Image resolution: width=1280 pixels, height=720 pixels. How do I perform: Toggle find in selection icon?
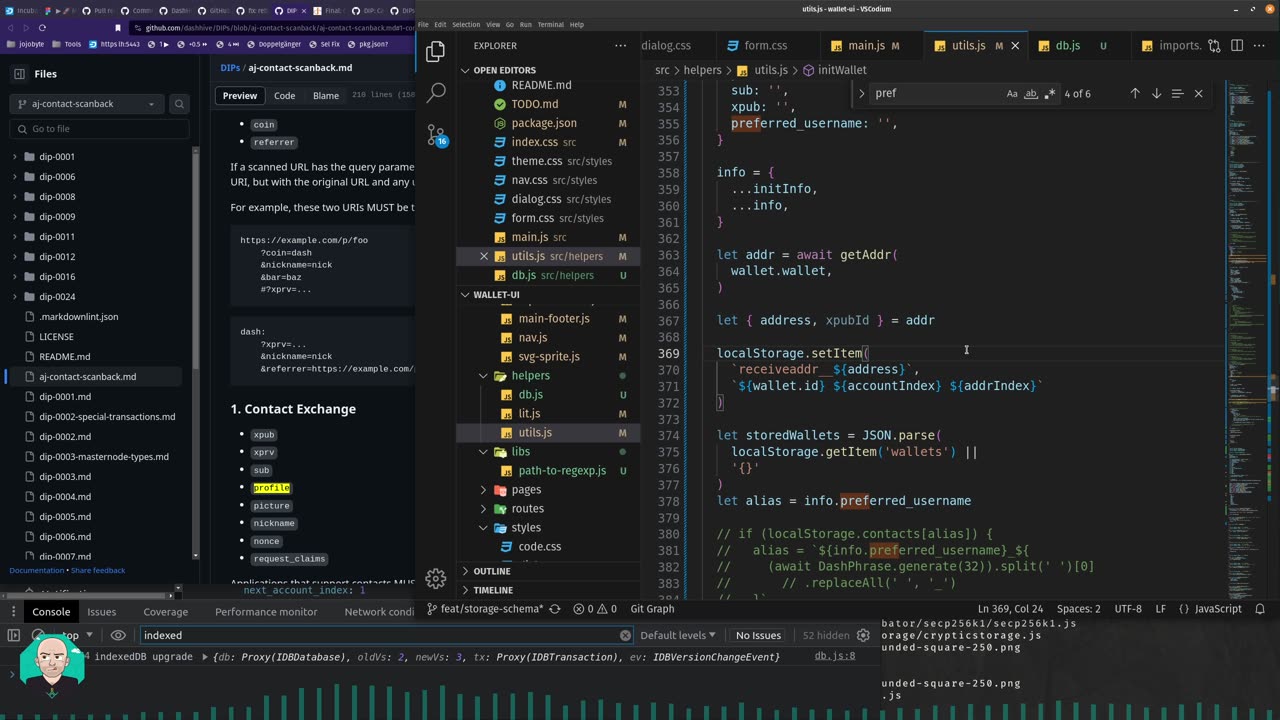coord(1177,93)
